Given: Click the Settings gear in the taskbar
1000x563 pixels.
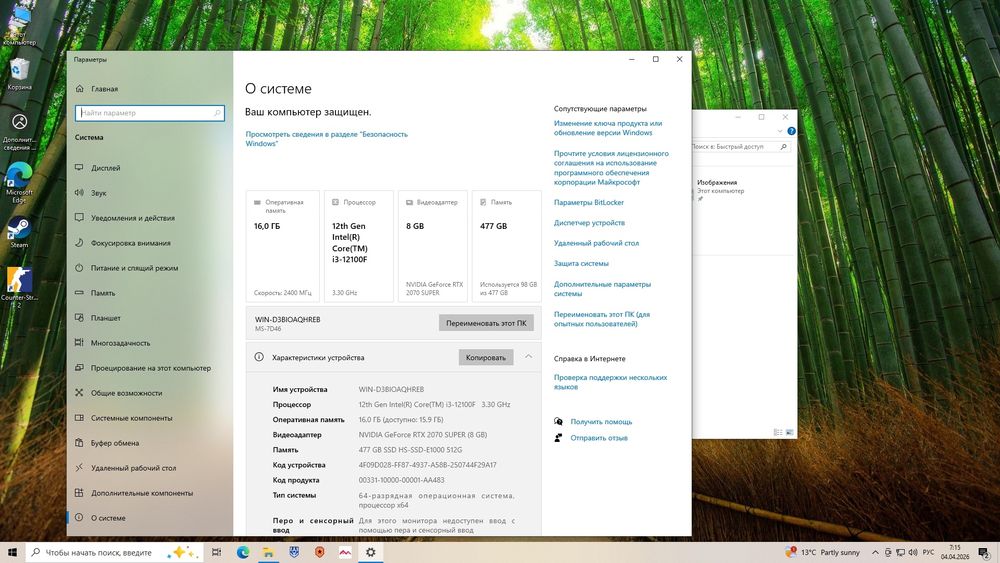Looking at the screenshot, I should tap(371, 552).
